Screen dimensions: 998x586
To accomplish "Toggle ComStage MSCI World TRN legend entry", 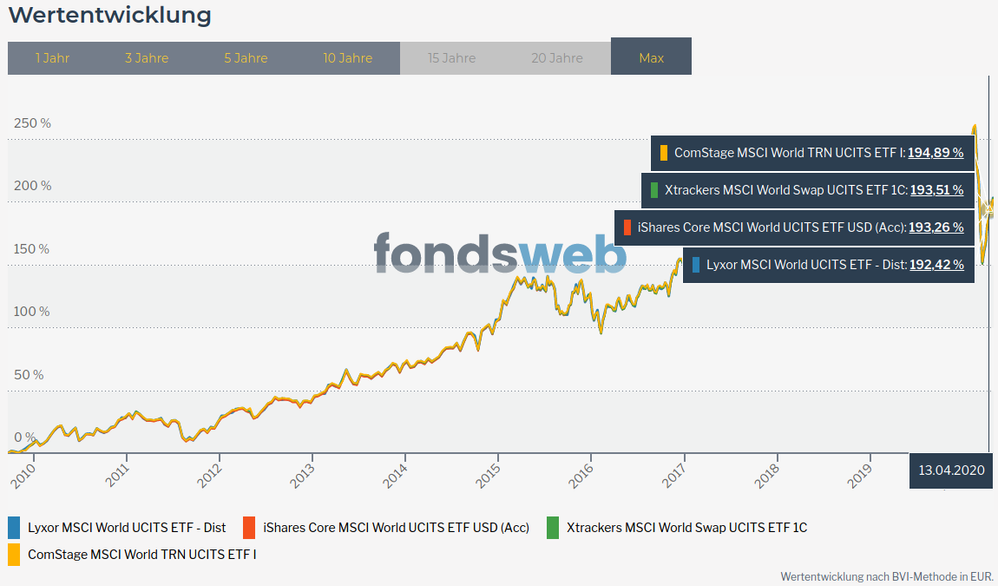I will click(142, 552).
